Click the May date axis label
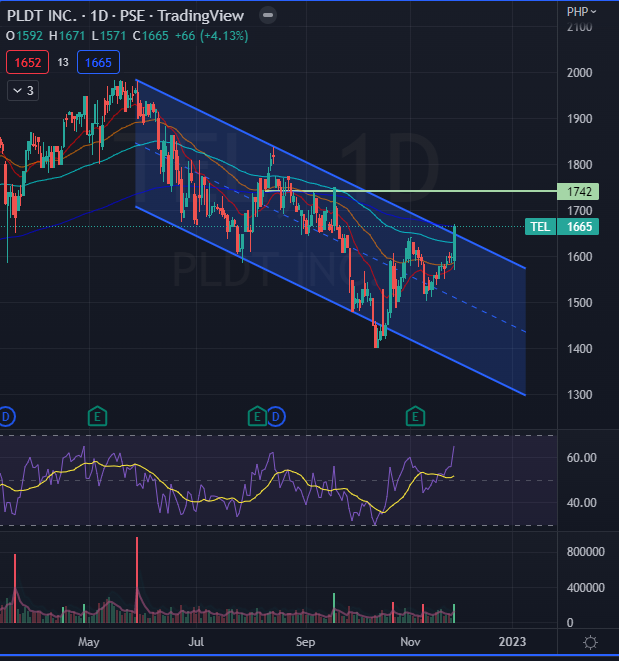This screenshot has height=661, width=619. [89, 642]
